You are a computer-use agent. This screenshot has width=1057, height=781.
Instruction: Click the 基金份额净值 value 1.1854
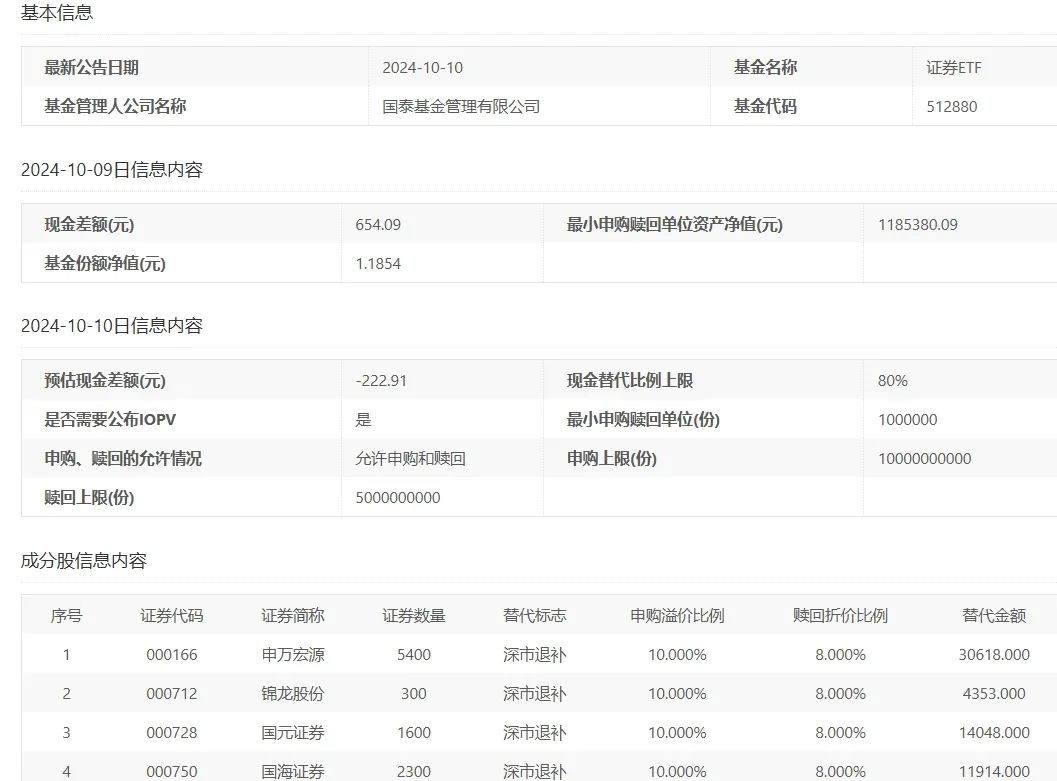[377, 264]
